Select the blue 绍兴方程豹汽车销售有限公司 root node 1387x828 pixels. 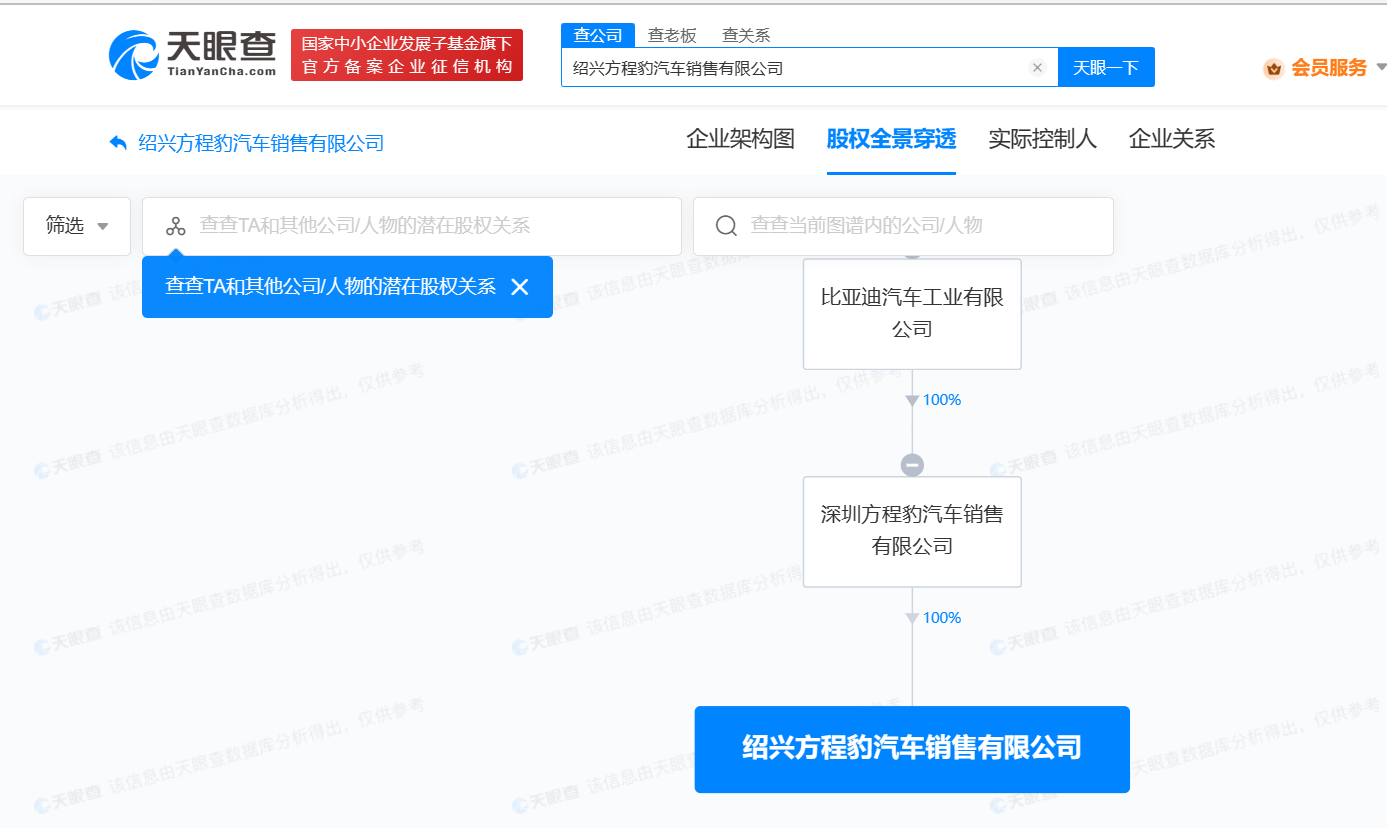pyautogui.click(x=912, y=749)
